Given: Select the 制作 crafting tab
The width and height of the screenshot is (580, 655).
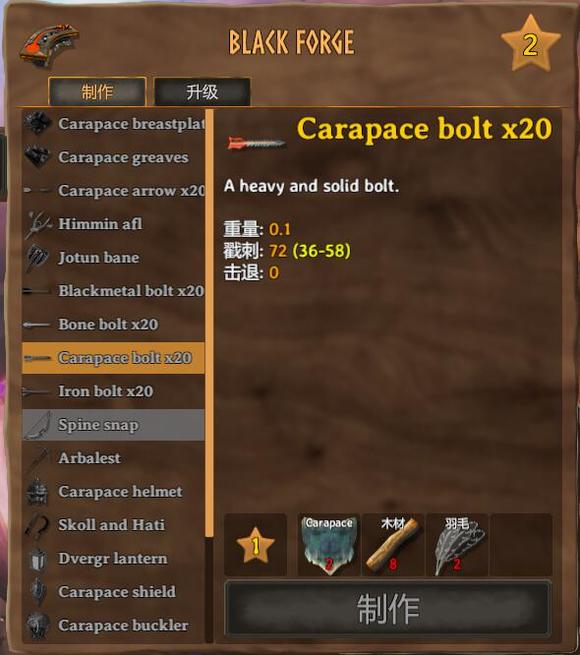Looking at the screenshot, I should point(97,91).
